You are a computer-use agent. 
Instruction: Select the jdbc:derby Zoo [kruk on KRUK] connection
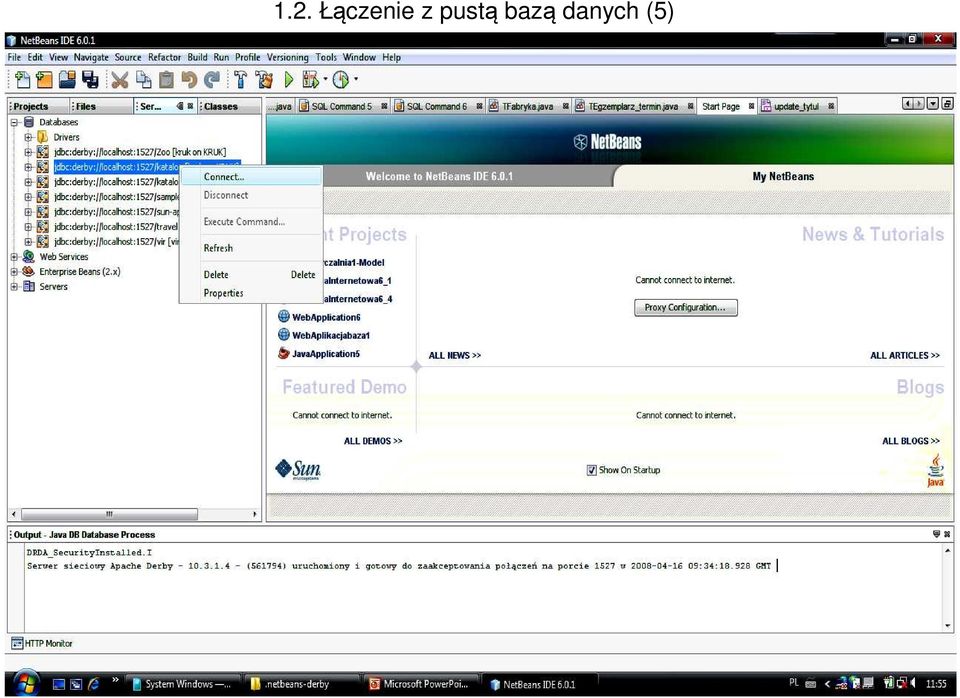click(140, 152)
